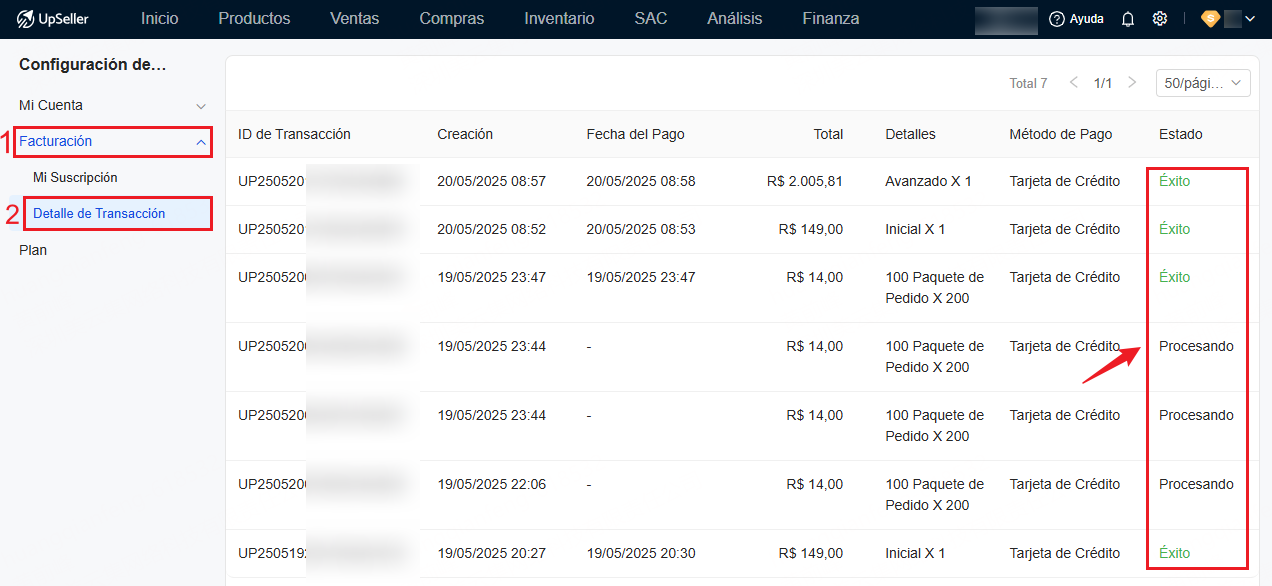Click the UpSeller logo
This screenshot has height=586, width=1272.
pos(52,19)
